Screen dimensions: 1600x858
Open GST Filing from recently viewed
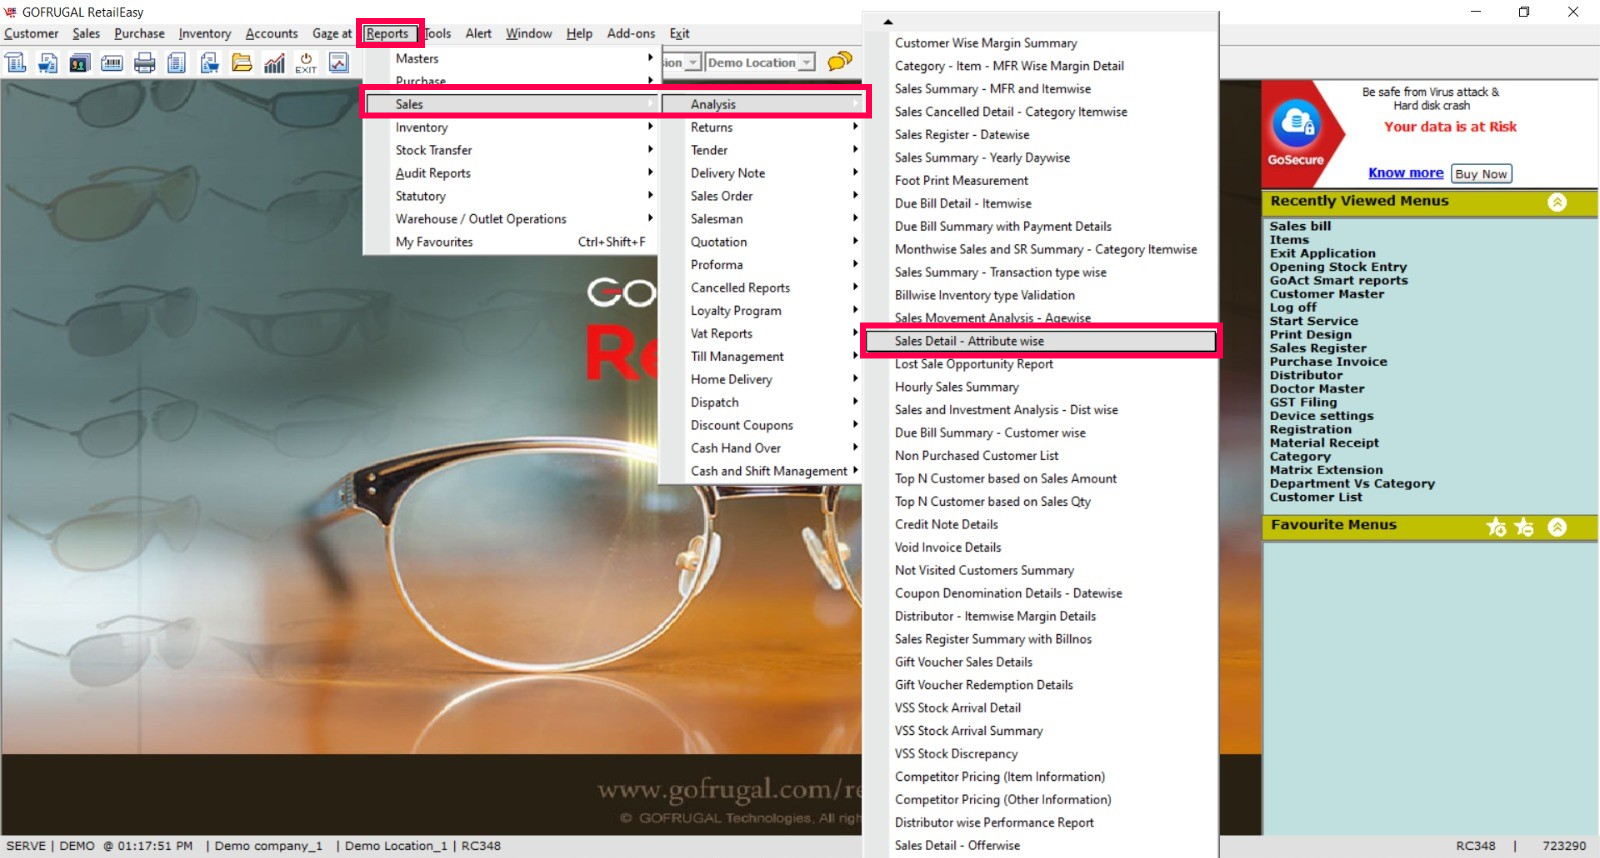coord(1303,402)
